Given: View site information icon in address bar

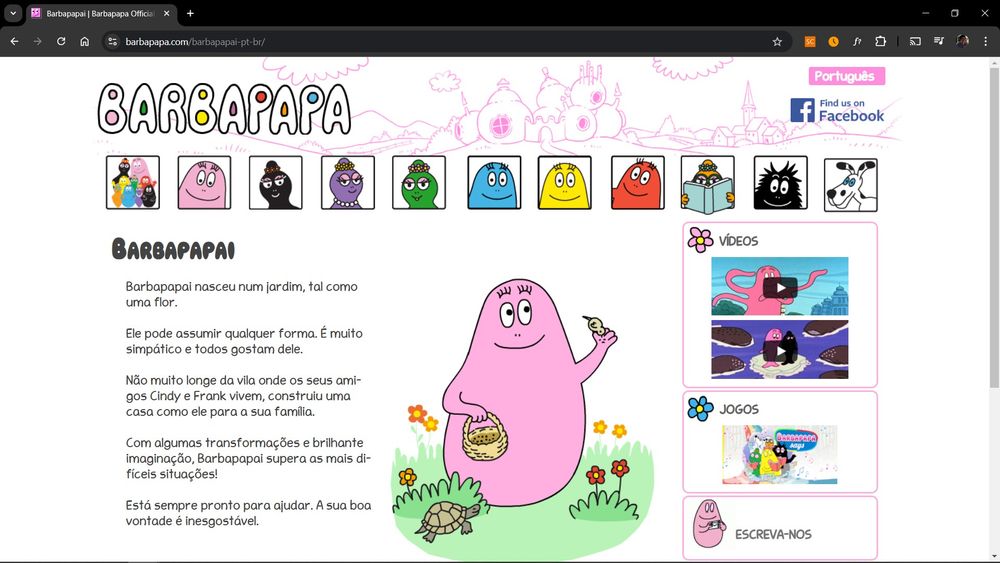Looking at the screenshot, I should [x=112, y=41].
